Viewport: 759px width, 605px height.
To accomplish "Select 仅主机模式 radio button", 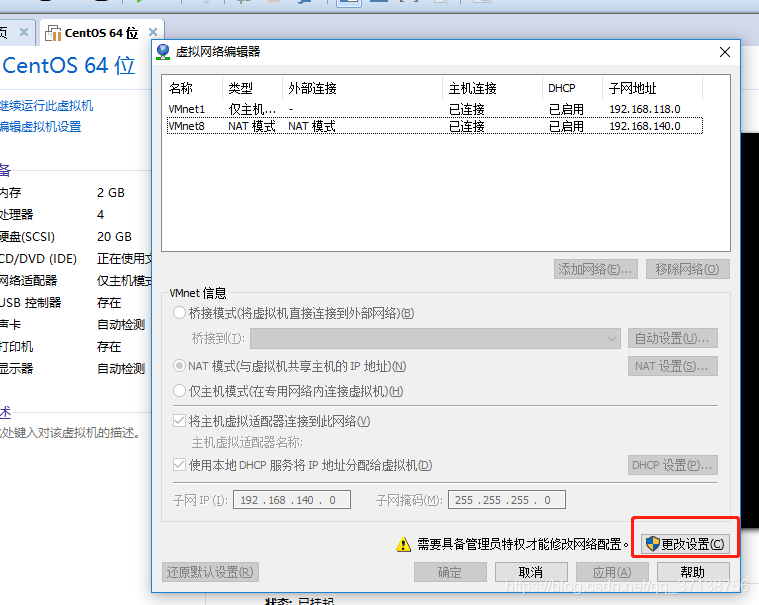I will pos(180,391).
